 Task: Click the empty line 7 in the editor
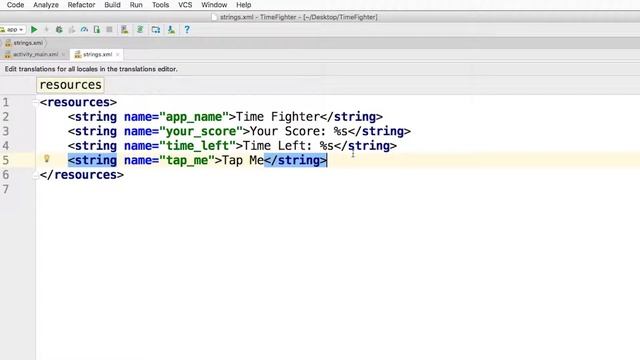pos(338,189)
